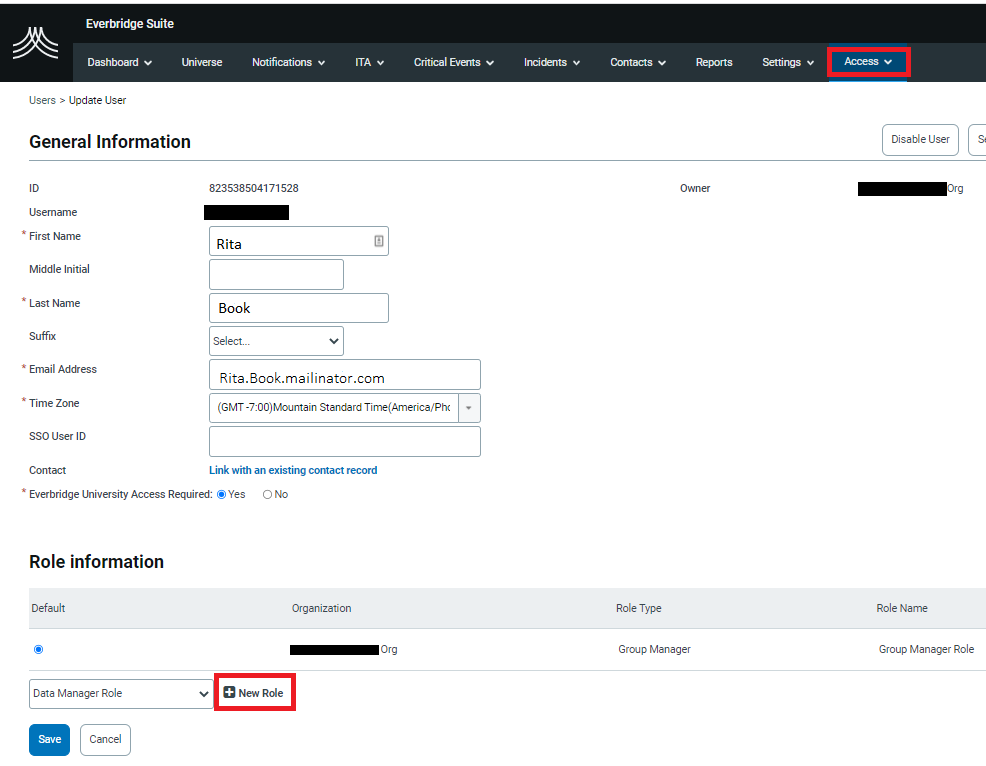Switch to the Reports tab
The height and width of the screenshot is (766, 986).
pyautogui.click(x=714, y=62)
